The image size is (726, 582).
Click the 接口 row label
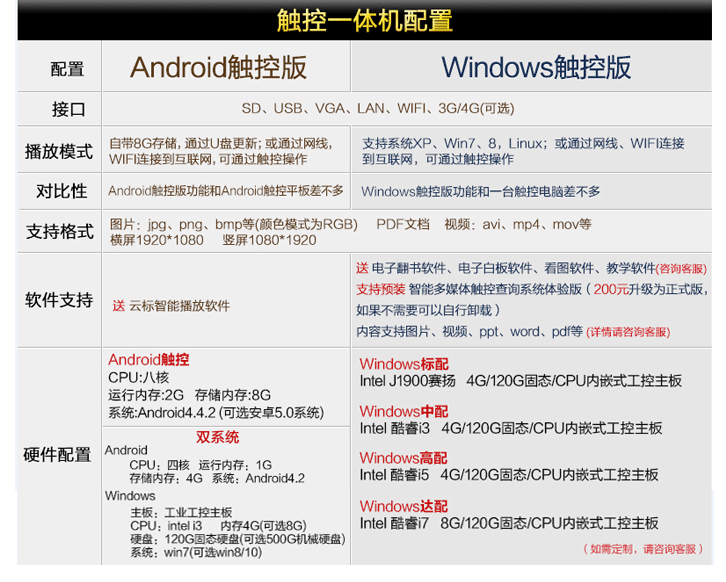pyautogui.click(x=68, y=110)
